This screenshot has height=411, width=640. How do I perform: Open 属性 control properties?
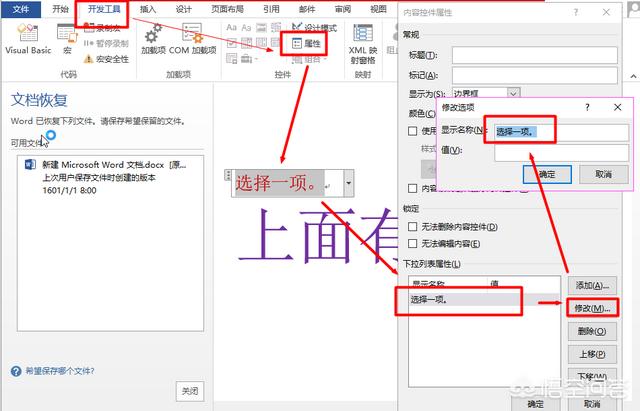[x=306, y=43]
